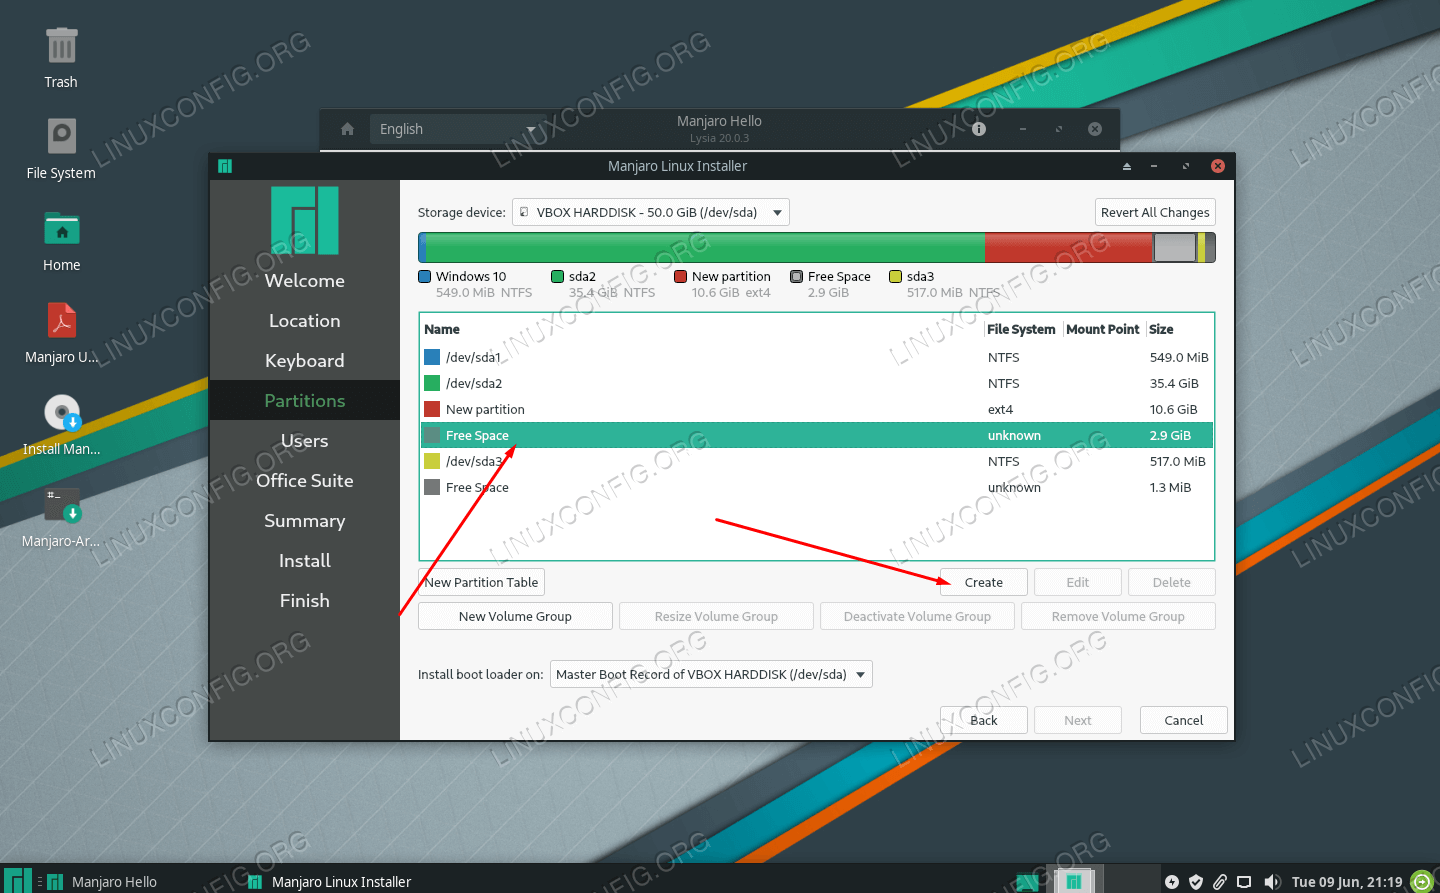1440x893 pixels.
Task: Click the Deactivate Volume Group button
Action: click(x=917, y=616)
